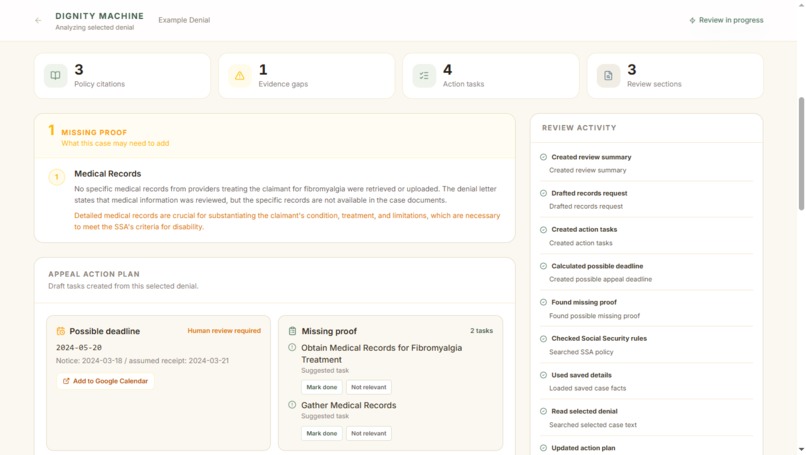
Task: Click check icon for Found missing proof
Action: tap(543, 302)
